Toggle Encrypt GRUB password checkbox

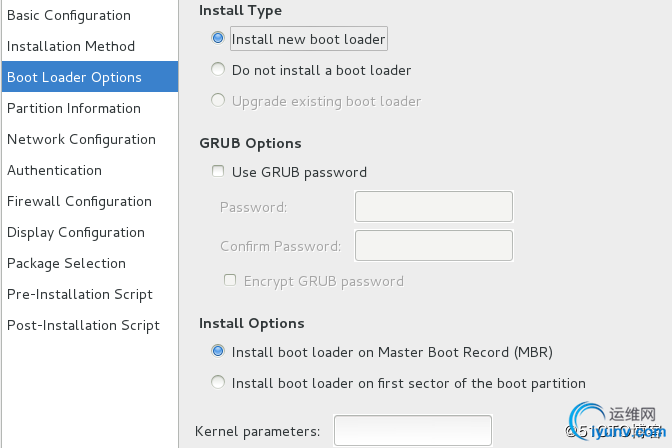point(230,281)
